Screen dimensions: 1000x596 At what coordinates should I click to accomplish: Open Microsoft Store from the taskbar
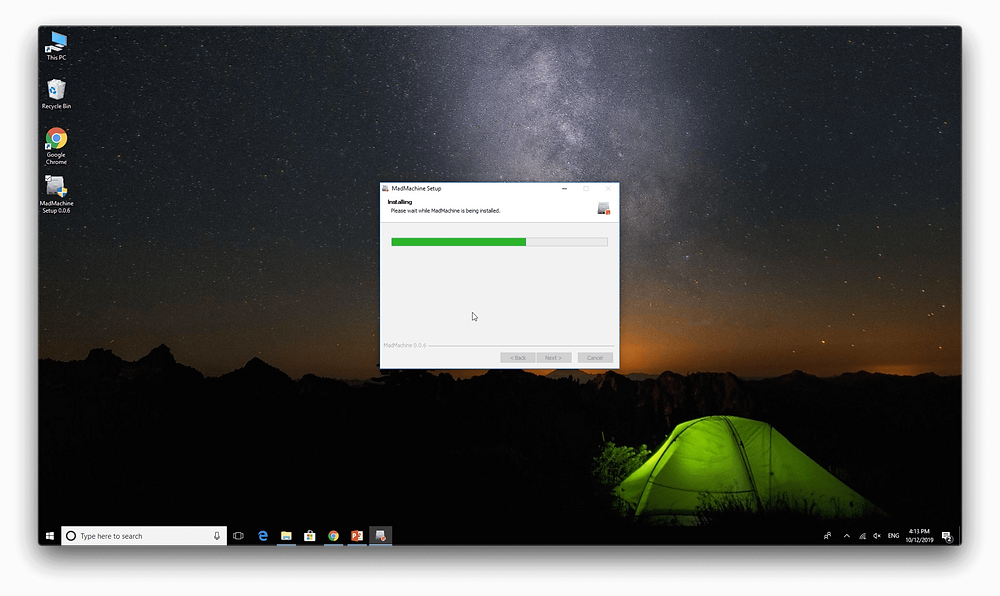click(x=310, y=536)
